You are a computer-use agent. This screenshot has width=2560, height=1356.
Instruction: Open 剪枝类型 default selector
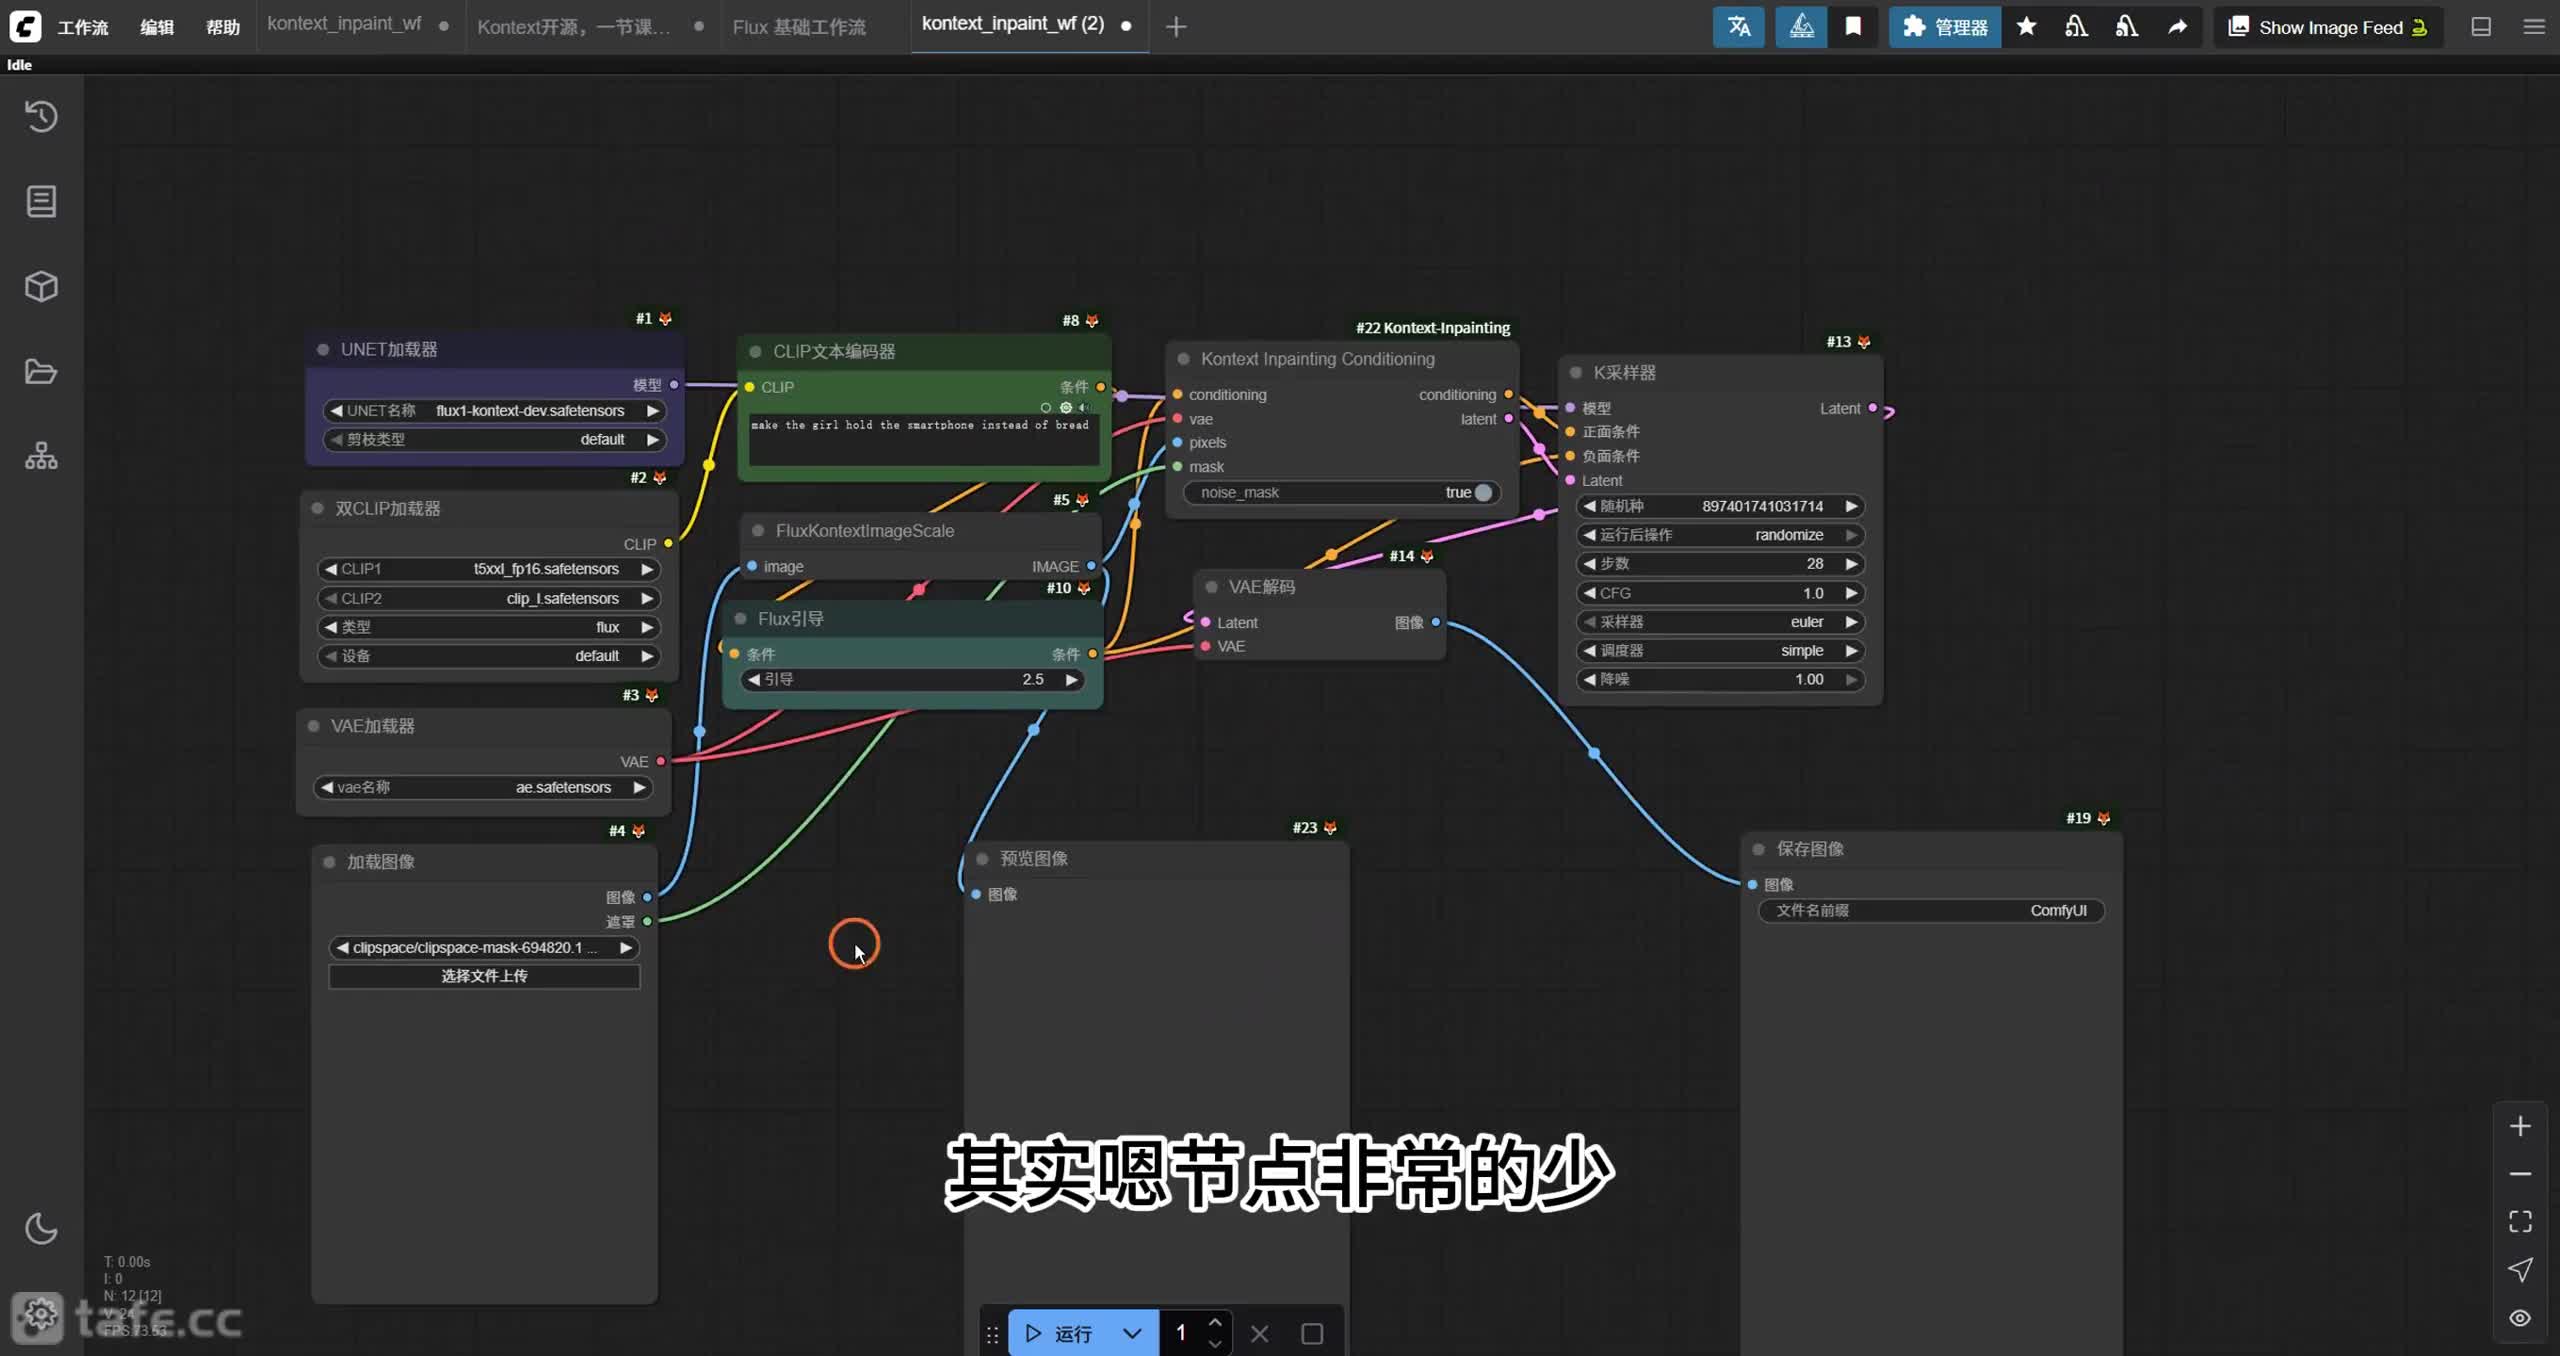[494, 440]
